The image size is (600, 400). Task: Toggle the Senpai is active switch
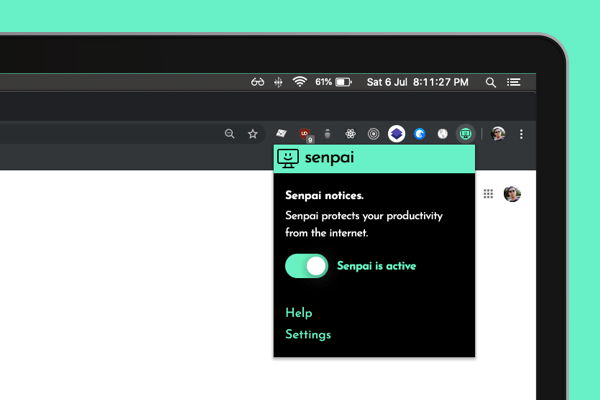point(306,266)
